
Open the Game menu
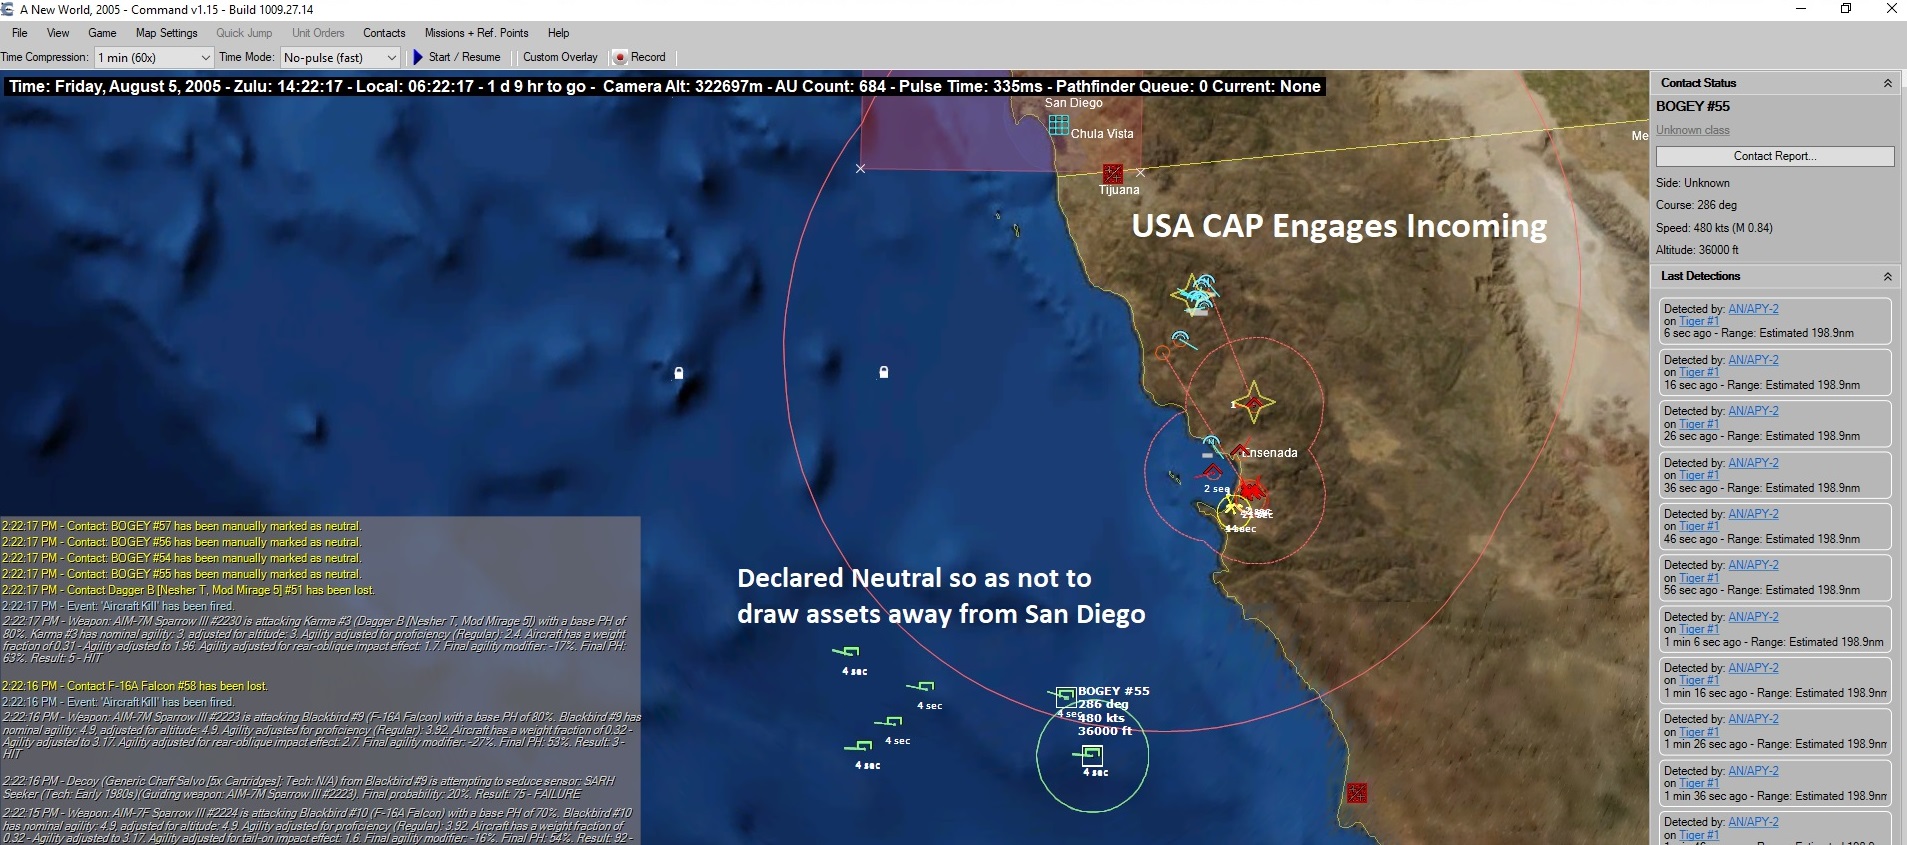pos(102,33)
